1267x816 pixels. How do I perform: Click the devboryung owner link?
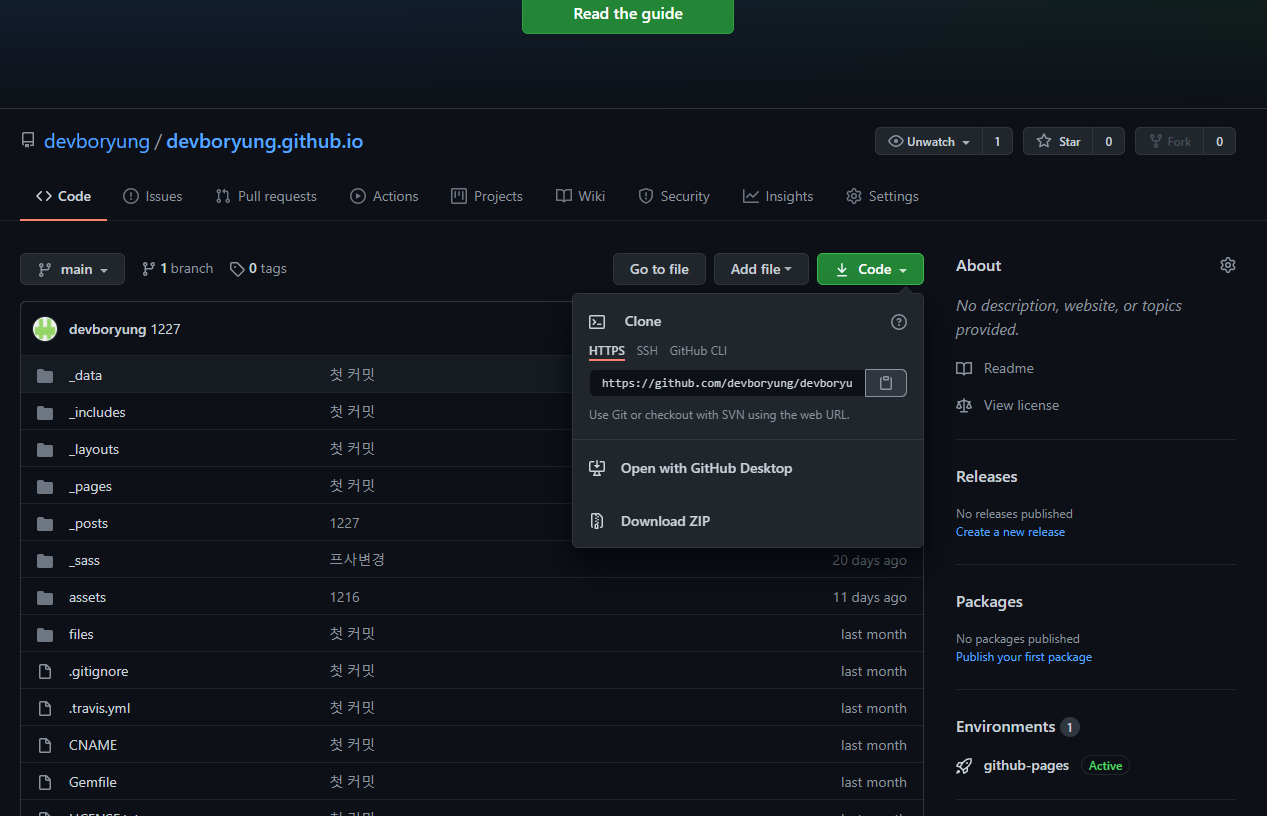click(x=95, y=142)
